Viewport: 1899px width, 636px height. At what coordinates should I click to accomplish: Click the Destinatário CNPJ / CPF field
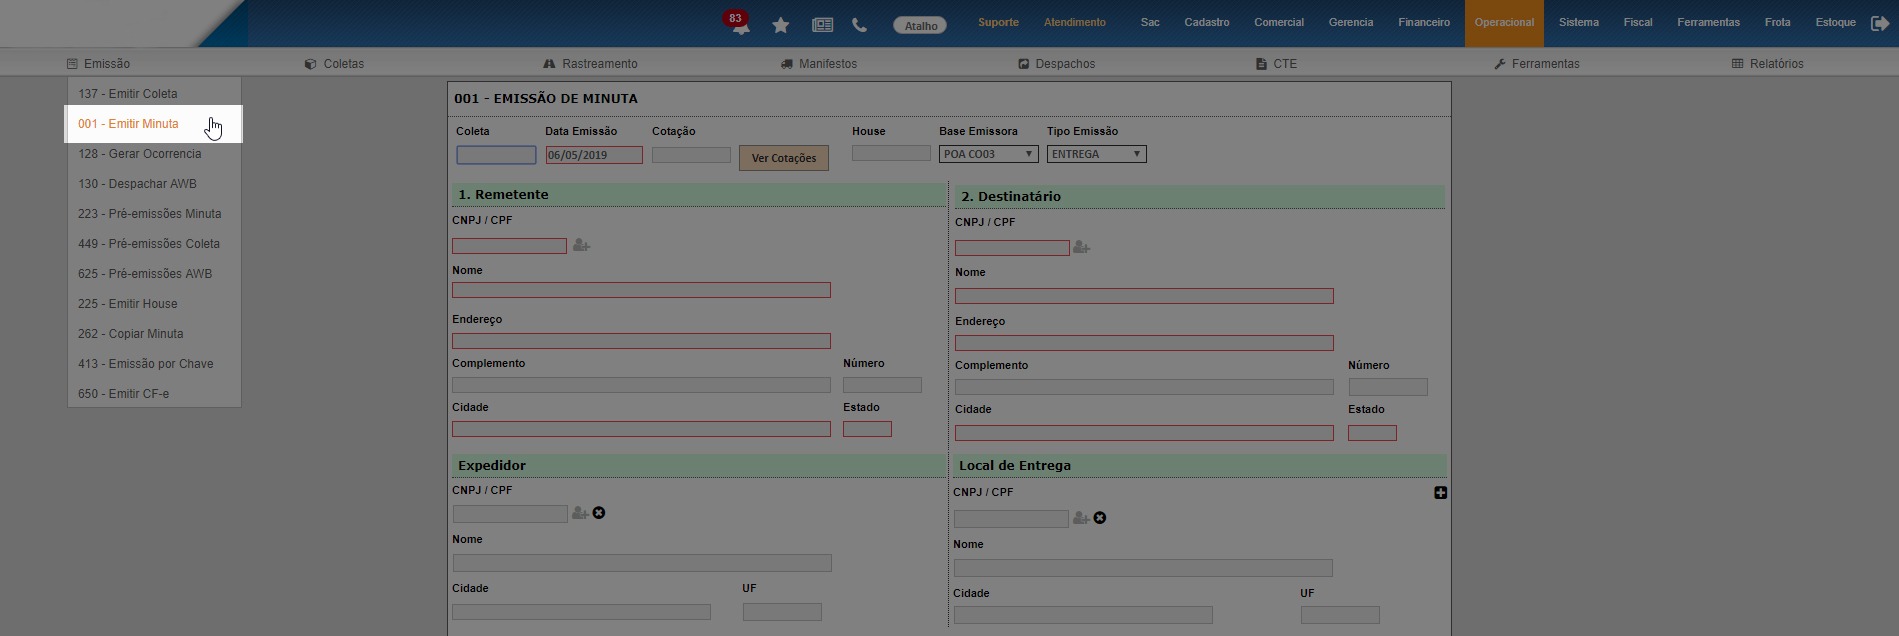point(1012,248)
